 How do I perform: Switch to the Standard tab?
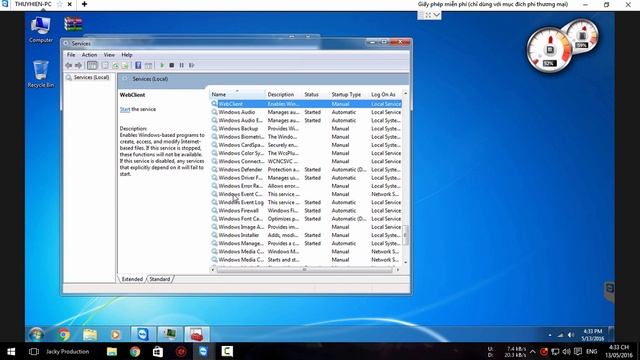[160, 279]
